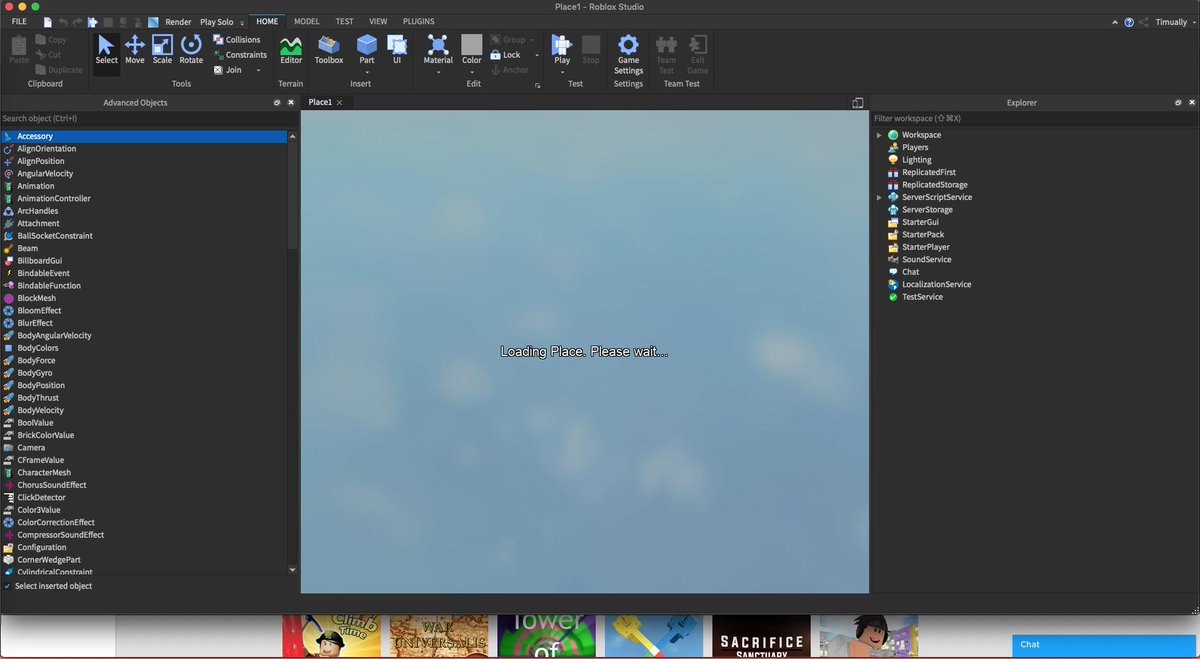Click Render in quick access bar
Screen dimensions: 1200x659
[x=178, y=21]
